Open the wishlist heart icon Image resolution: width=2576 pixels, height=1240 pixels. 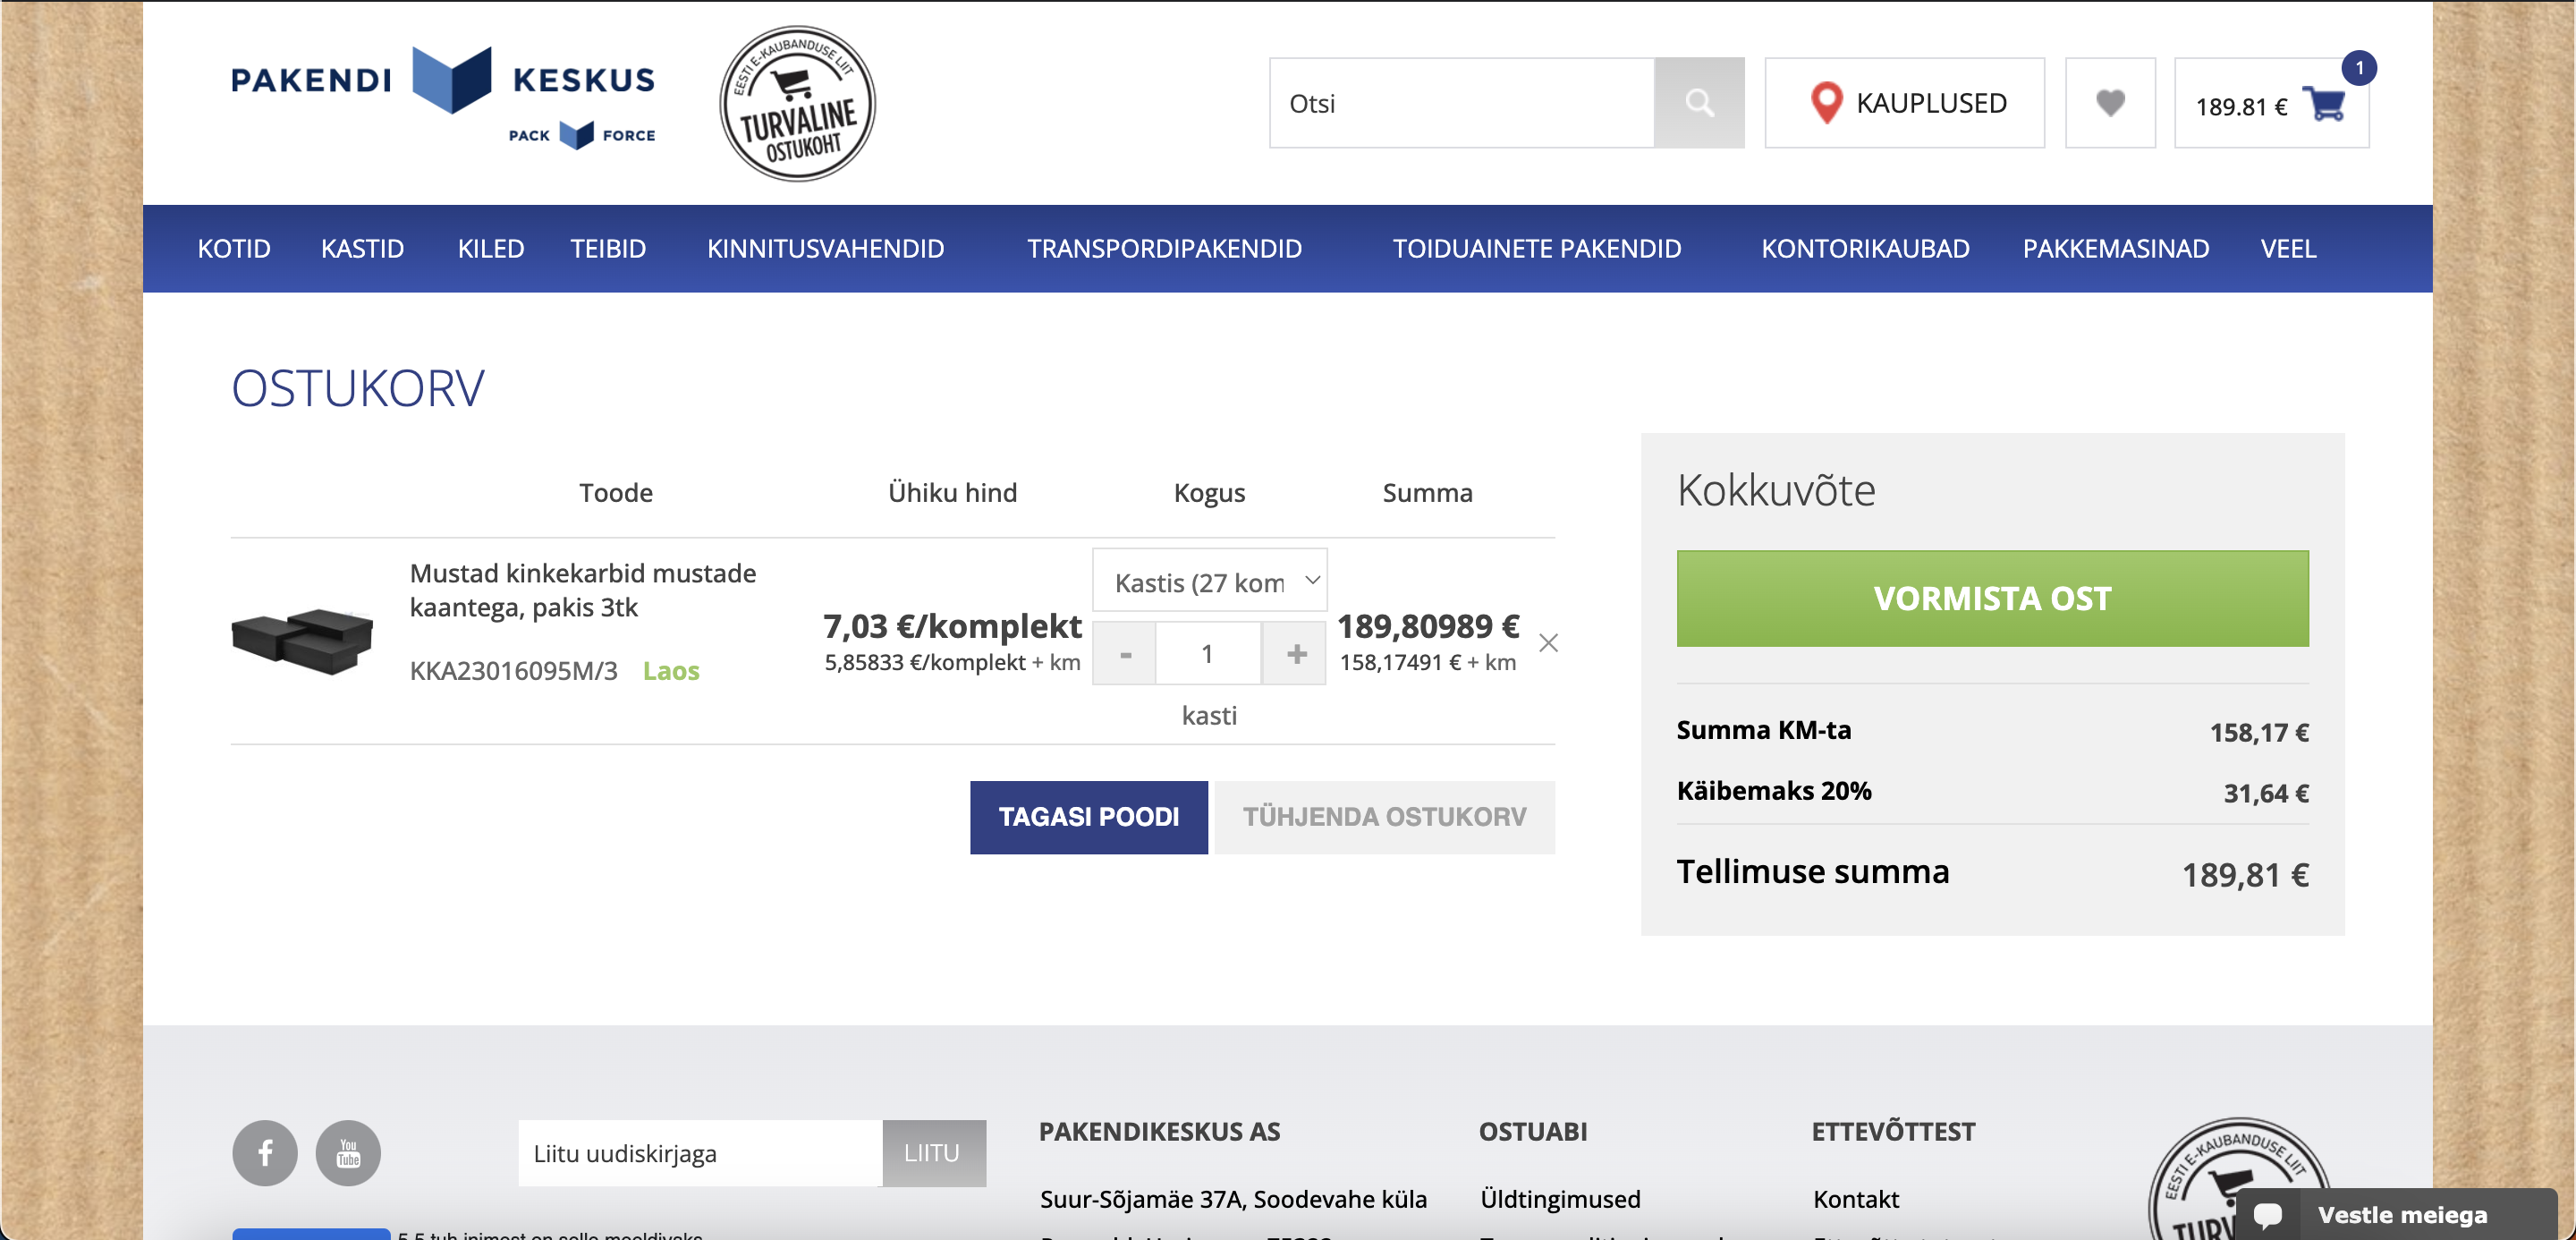[x=2110, y=103]
